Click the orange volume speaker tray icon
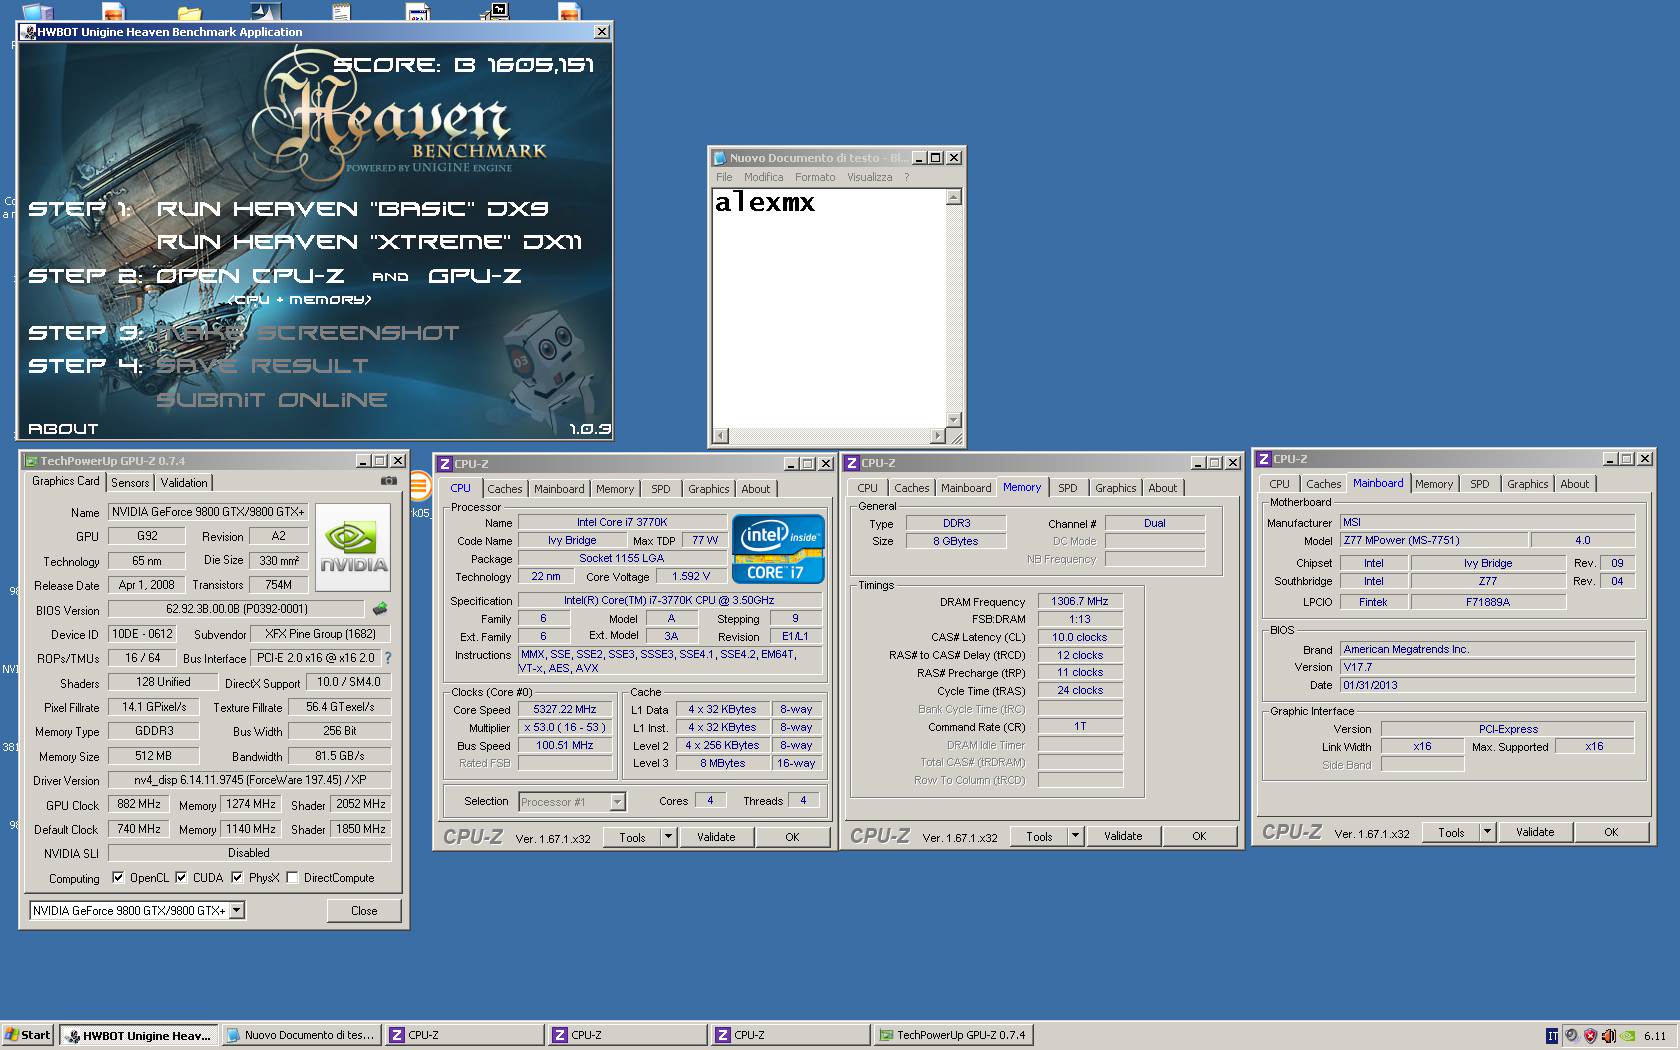The height and width of the screenshot is (1050, 1680). point(1608,1036)
